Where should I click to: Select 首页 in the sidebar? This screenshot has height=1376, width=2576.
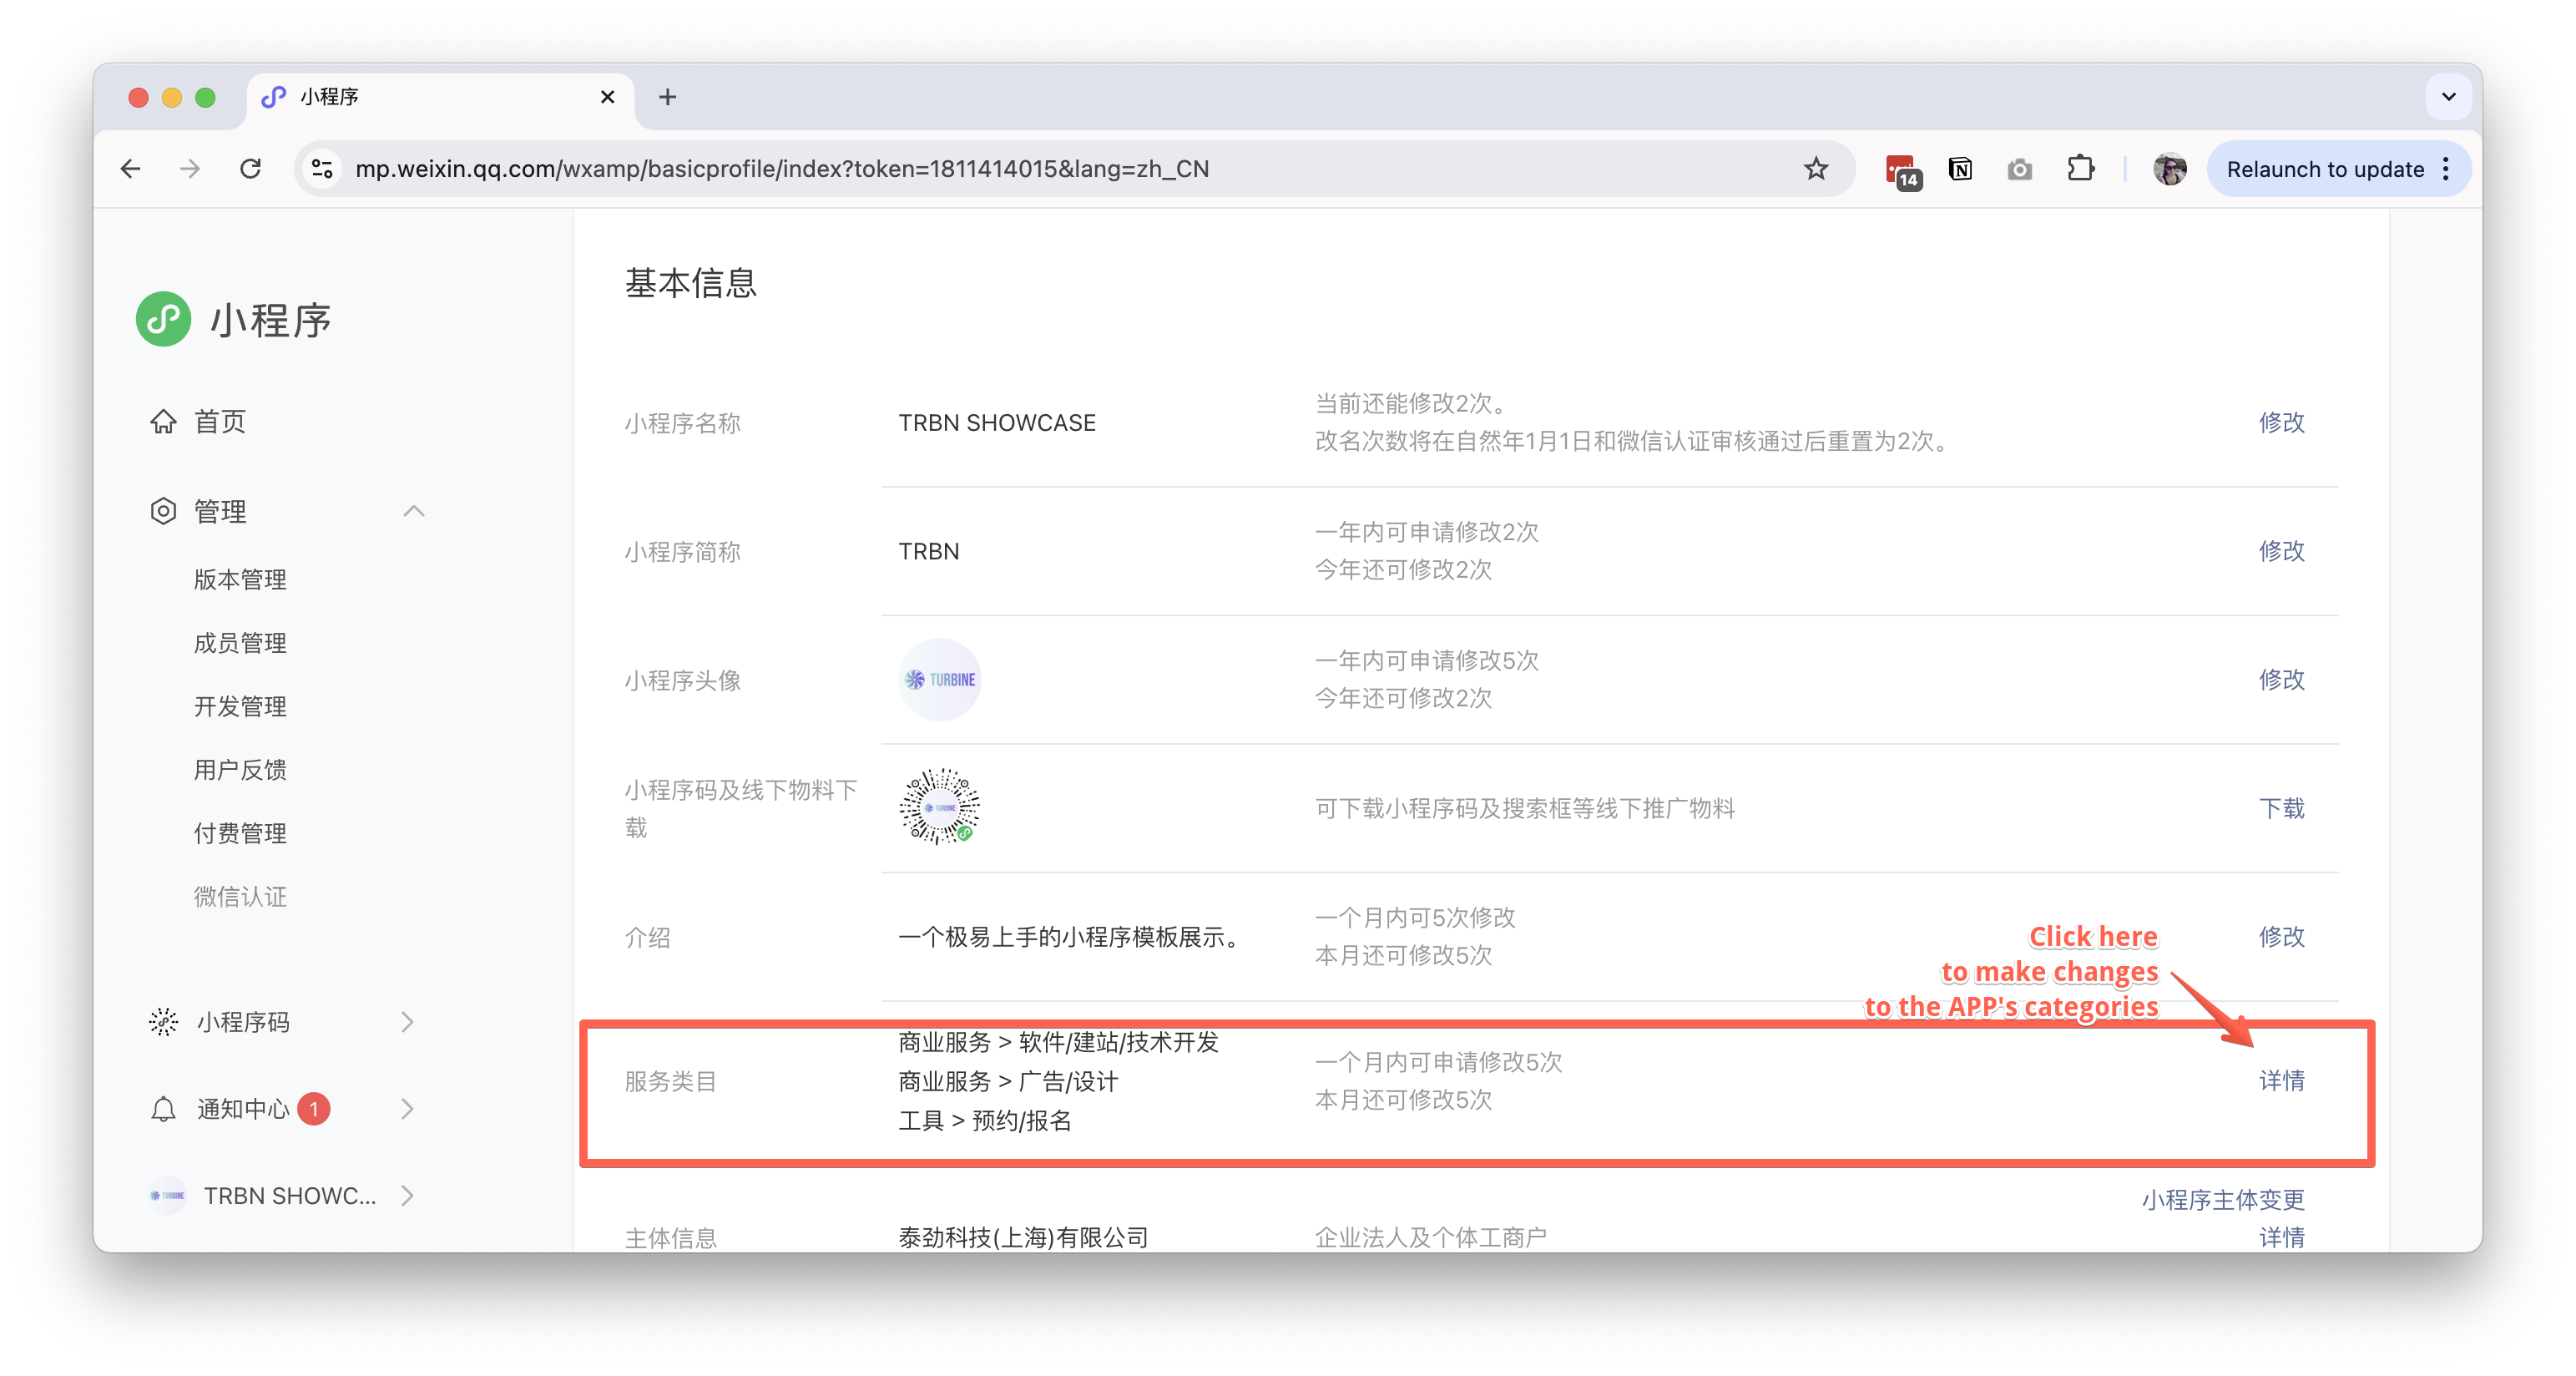point(219,422)
